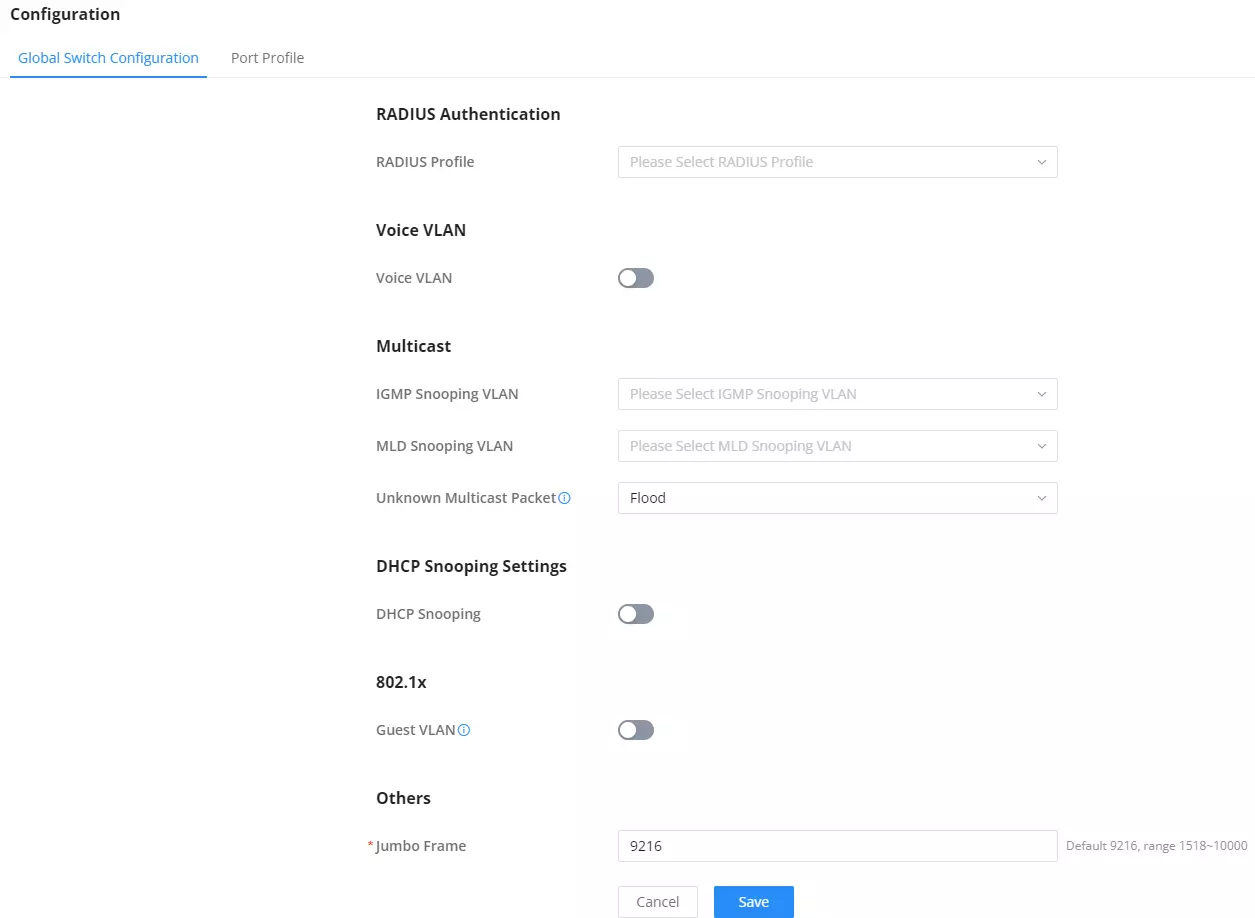This screenshot has height=918, width=1255.
Task: Turn on the Guest VLAN switch
Action: pos(636,730)
